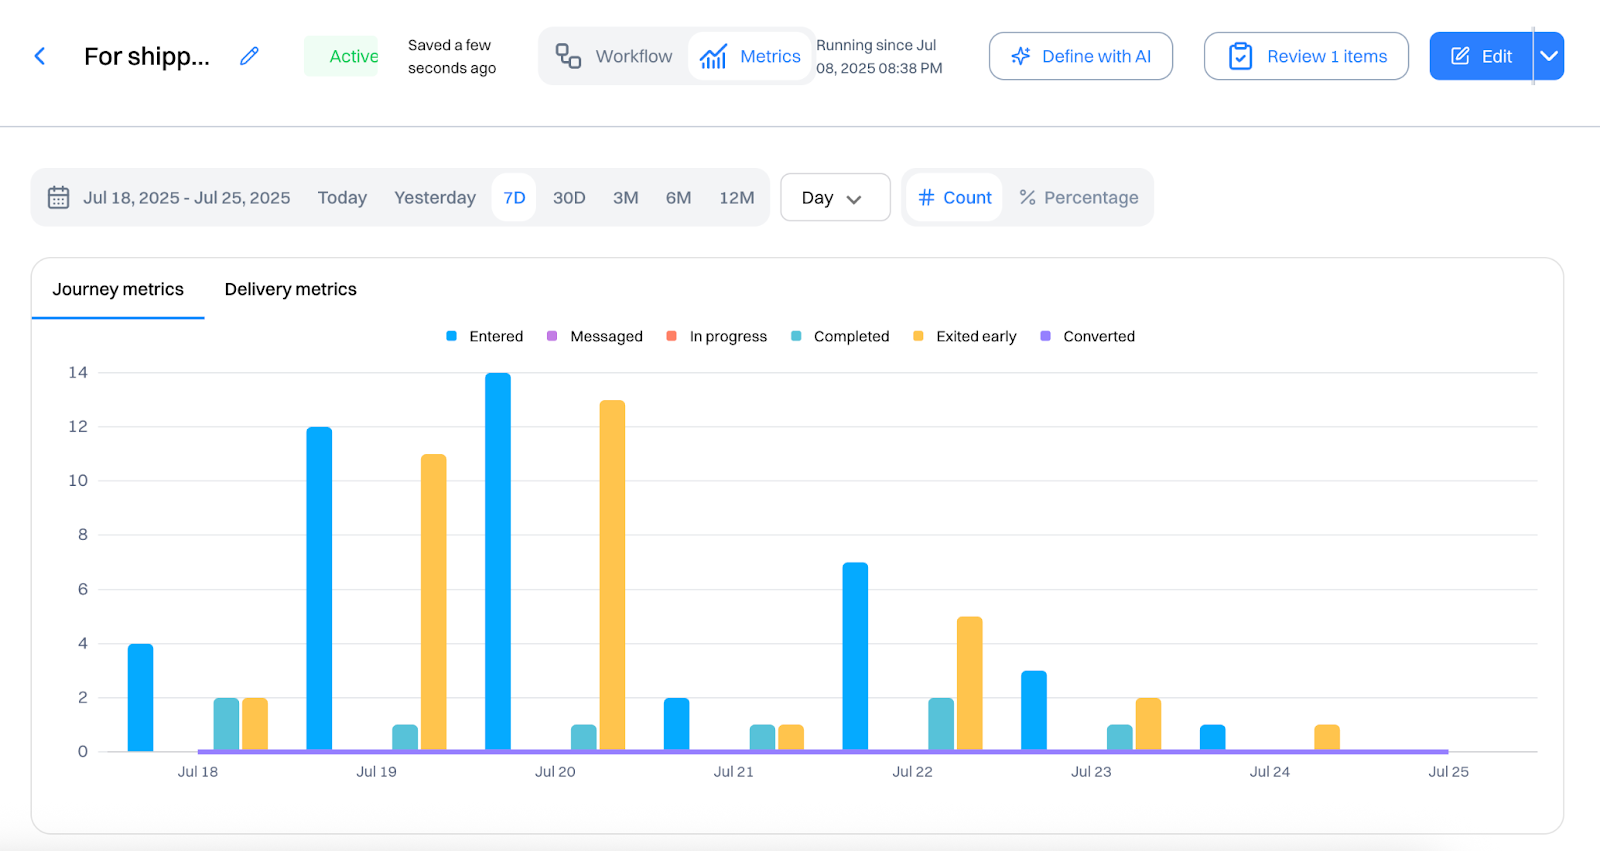The width and height of the screenshot is (1600, 851).
Task: Select the Yesterday date range
Action: (x=435, y=197)
